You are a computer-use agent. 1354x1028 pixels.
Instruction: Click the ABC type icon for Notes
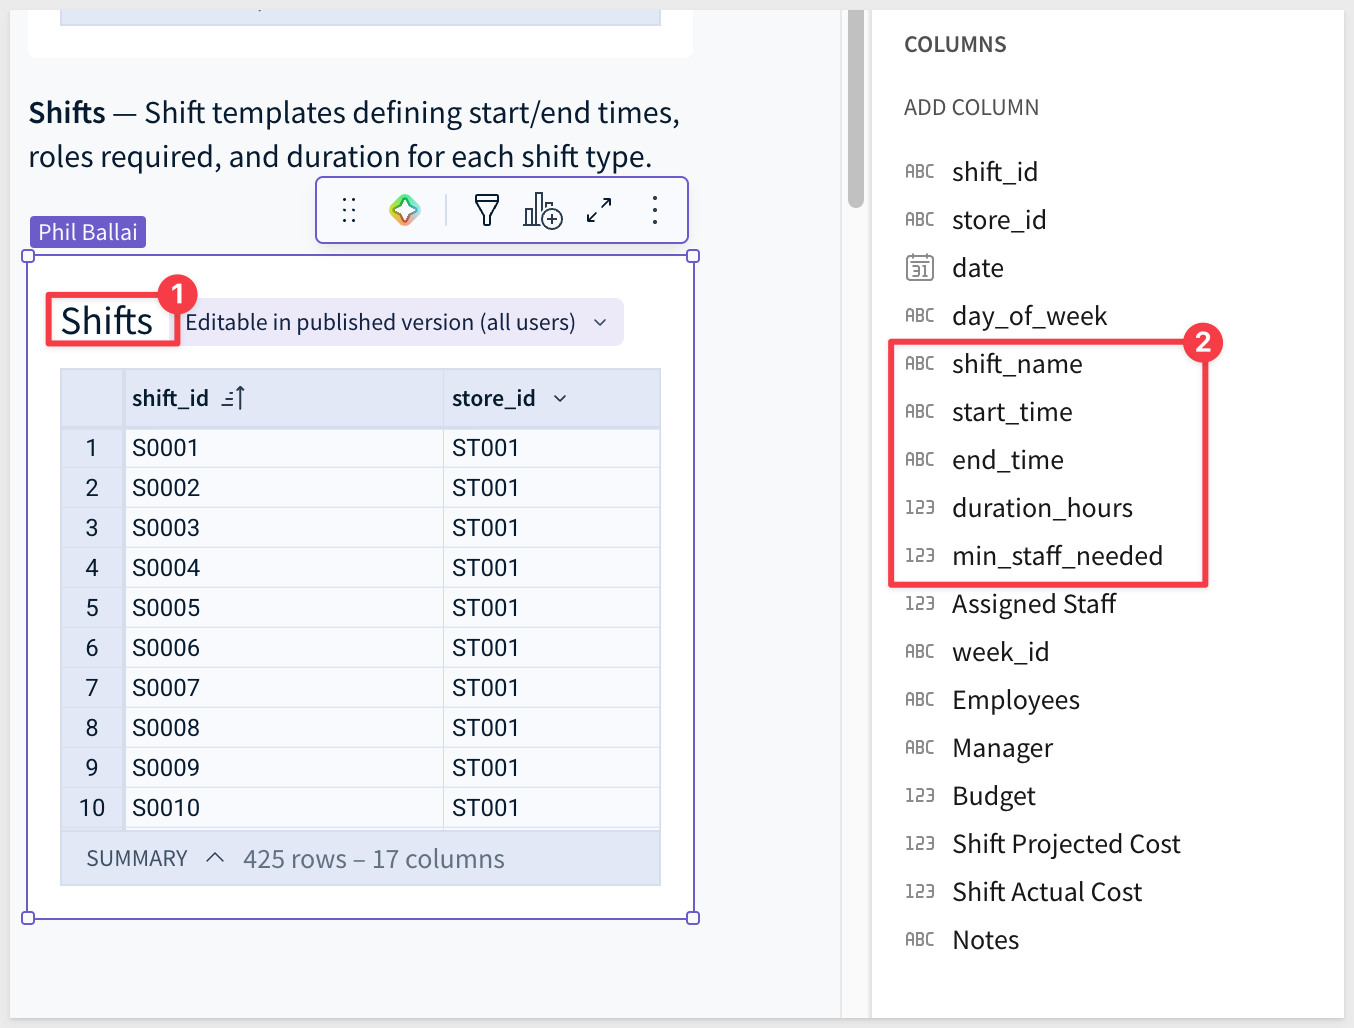pos(920,940)
